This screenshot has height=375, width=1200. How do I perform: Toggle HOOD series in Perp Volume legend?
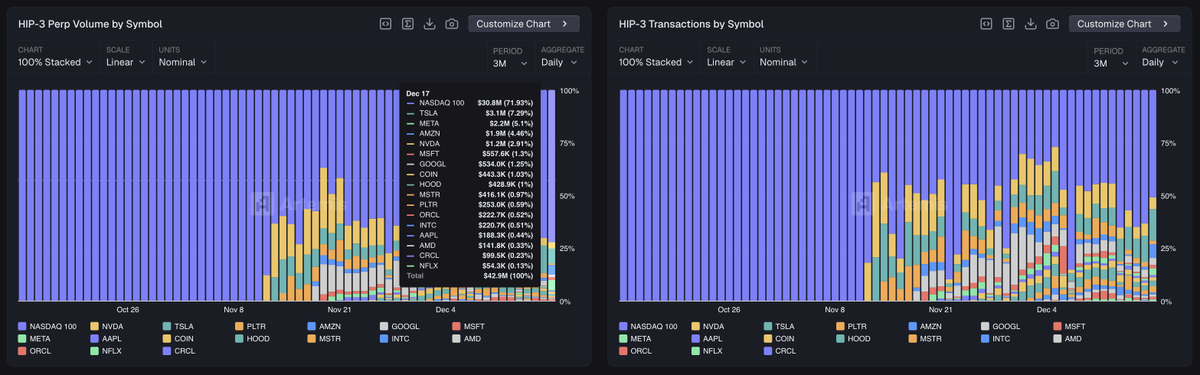point(251,339)
